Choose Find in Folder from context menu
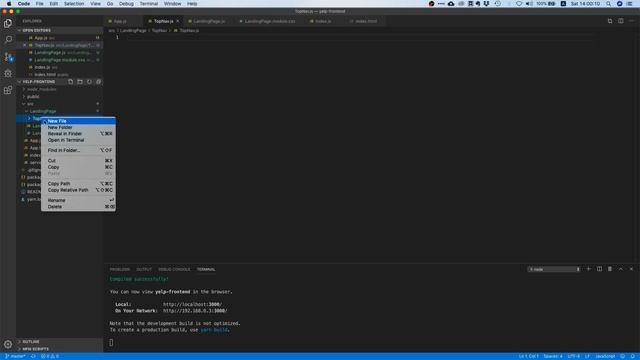640x360 pixels. [78, 150]
